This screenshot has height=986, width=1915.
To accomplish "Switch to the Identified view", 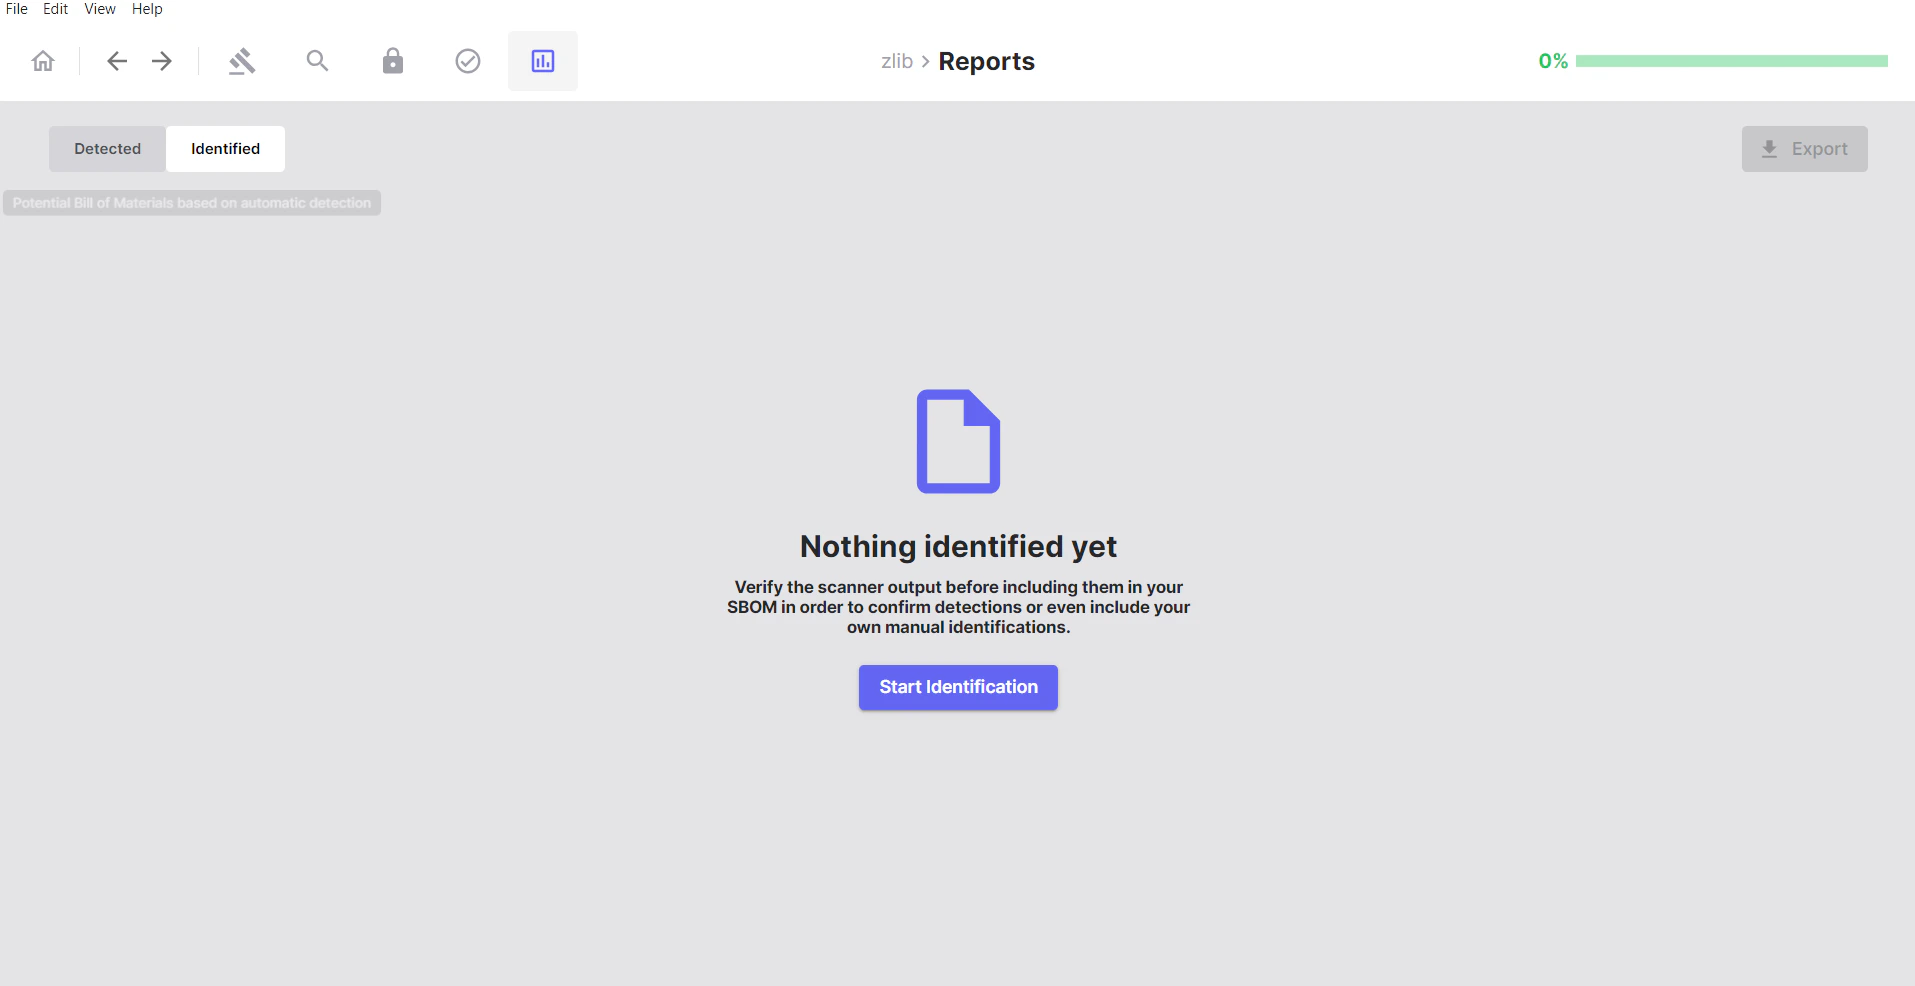I will [x=225, y=148].
